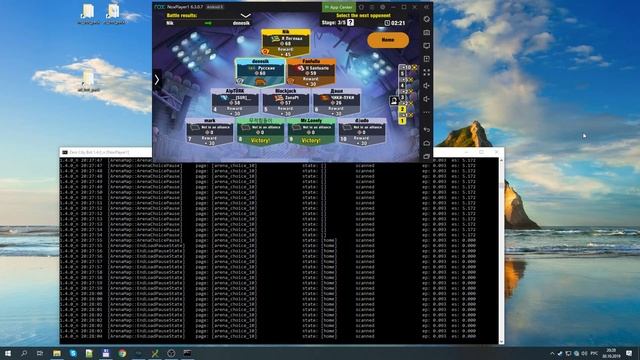Choose opponent mark in rank 7
This screenshot has height=360, width=640.
click(210, 132)
